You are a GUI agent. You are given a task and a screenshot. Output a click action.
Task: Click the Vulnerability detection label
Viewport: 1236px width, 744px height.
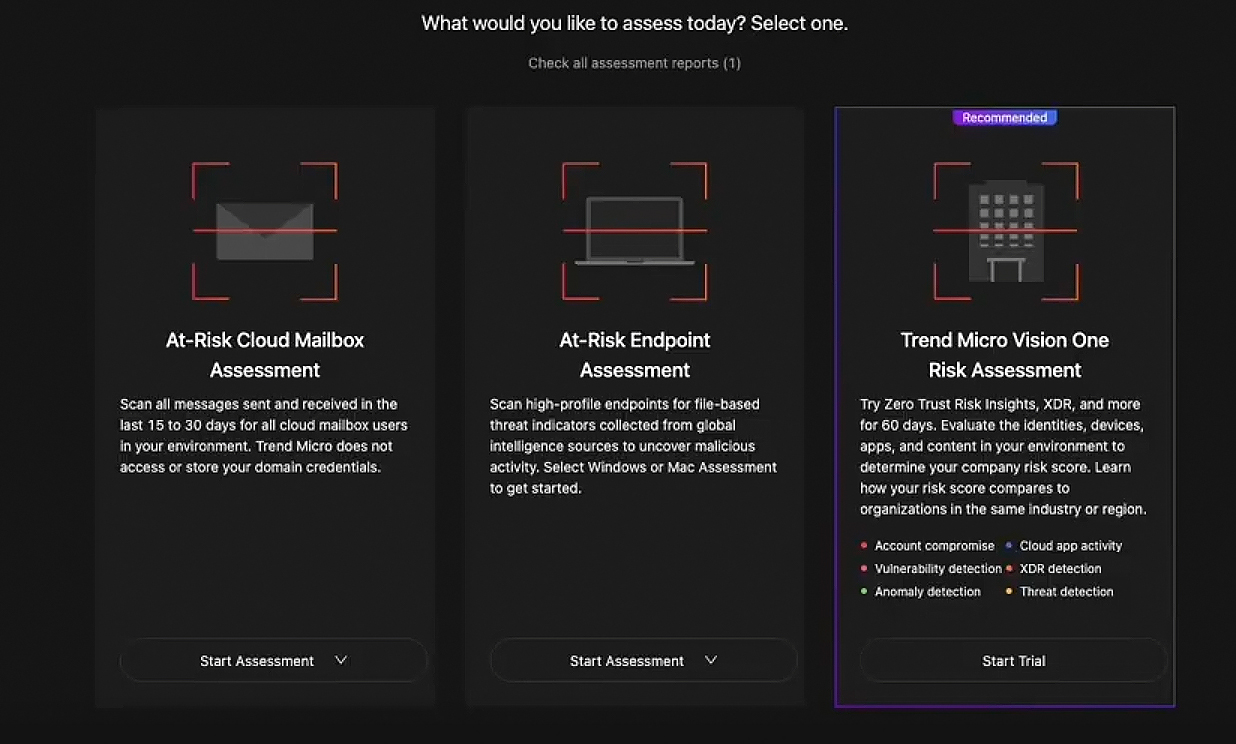(x=938, y=569)
